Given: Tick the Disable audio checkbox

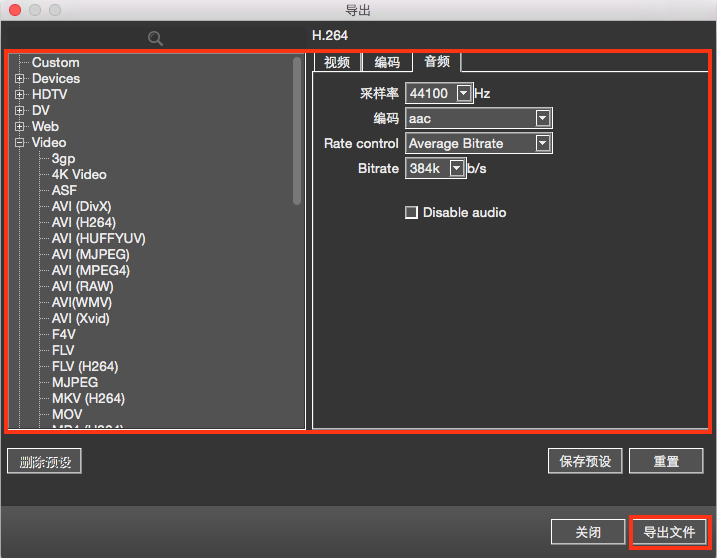Looking at the screenshot, I should [x=411, y=212].
